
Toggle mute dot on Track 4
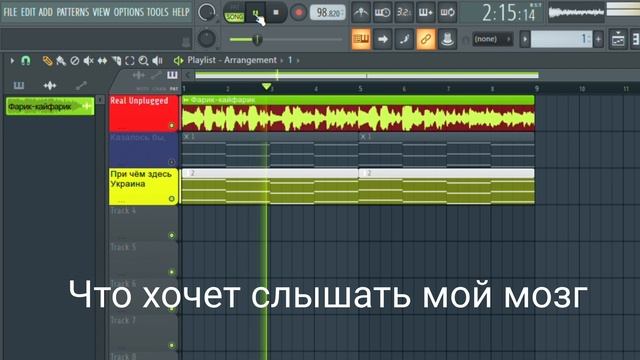172,236
